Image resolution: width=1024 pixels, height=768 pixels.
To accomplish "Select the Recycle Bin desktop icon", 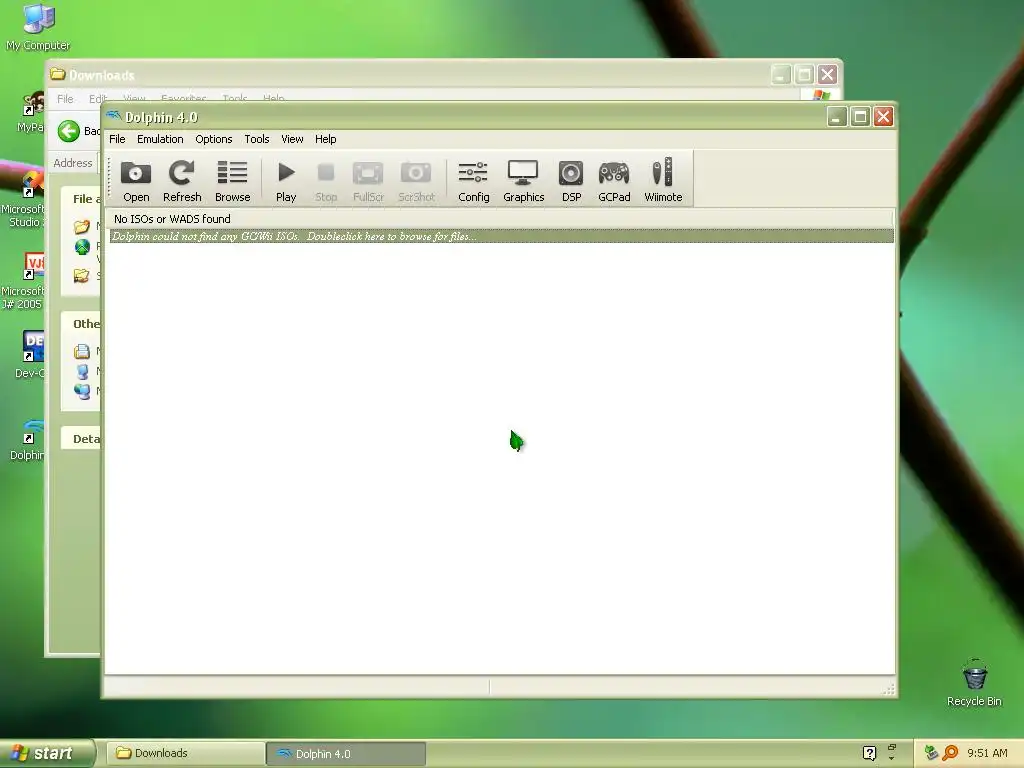I will tap(974, 683).
